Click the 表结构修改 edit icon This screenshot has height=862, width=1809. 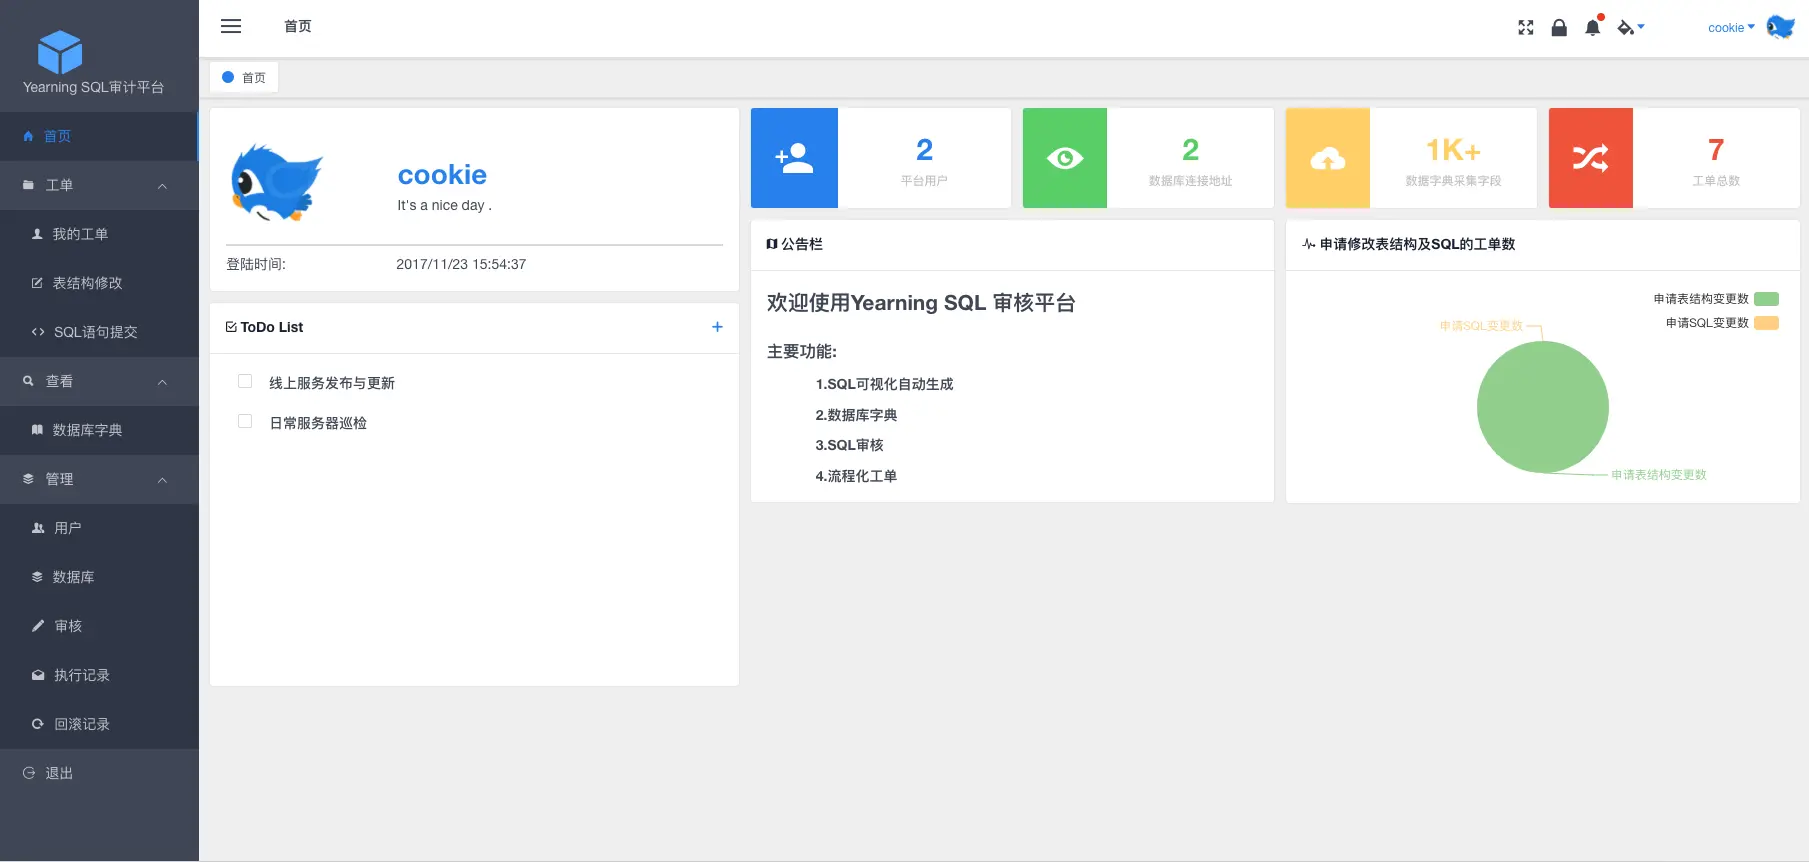(x=37, y=283)
